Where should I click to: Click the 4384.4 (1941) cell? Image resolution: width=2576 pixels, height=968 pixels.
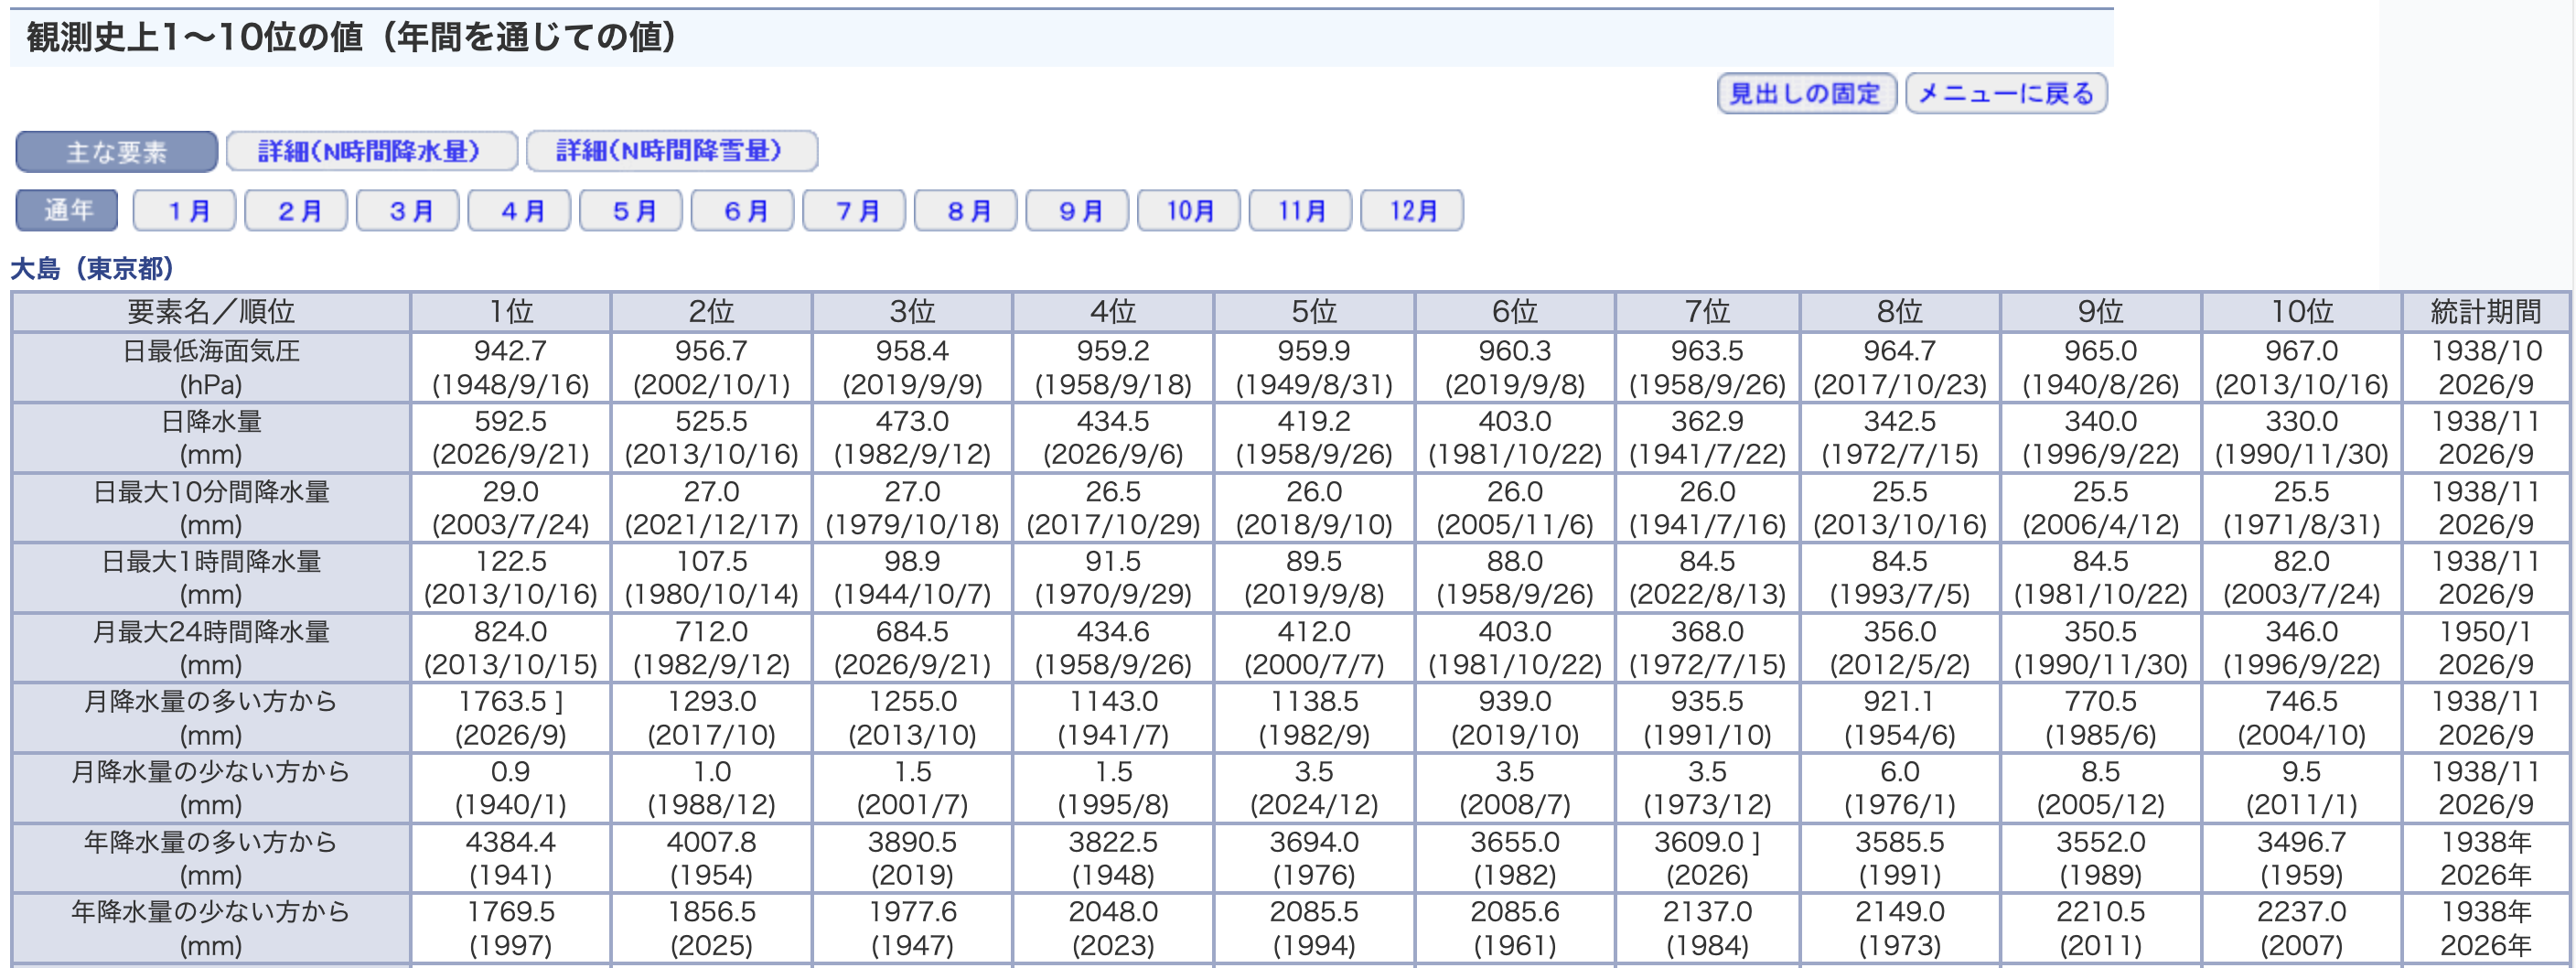pos(511,858)
